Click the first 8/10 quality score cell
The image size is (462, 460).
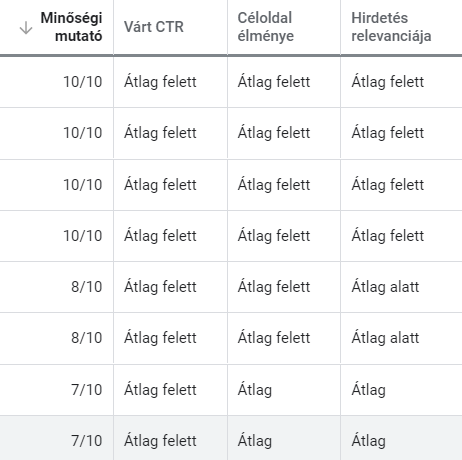(87, 287)
